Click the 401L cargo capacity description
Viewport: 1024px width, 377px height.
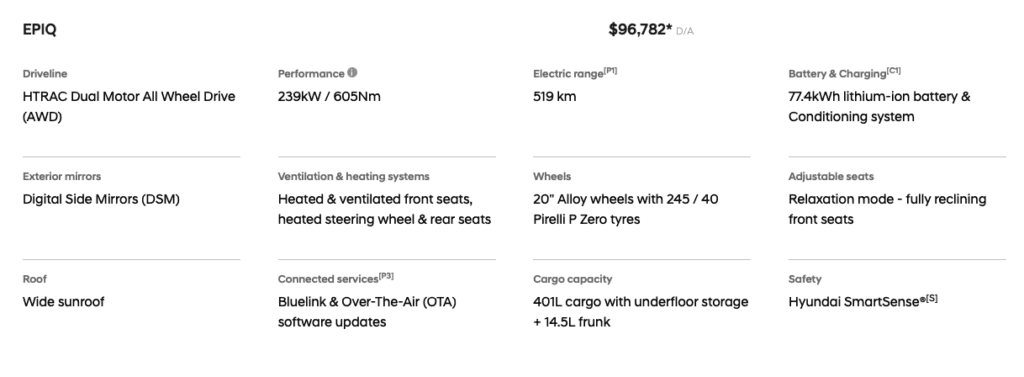click(x=641, y=312)
